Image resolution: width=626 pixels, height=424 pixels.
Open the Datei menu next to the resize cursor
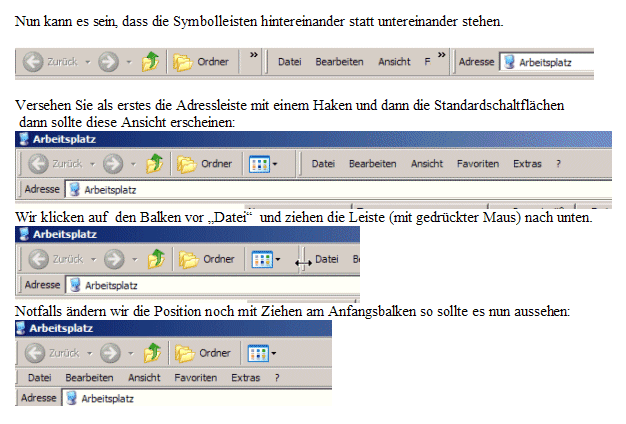327,259
